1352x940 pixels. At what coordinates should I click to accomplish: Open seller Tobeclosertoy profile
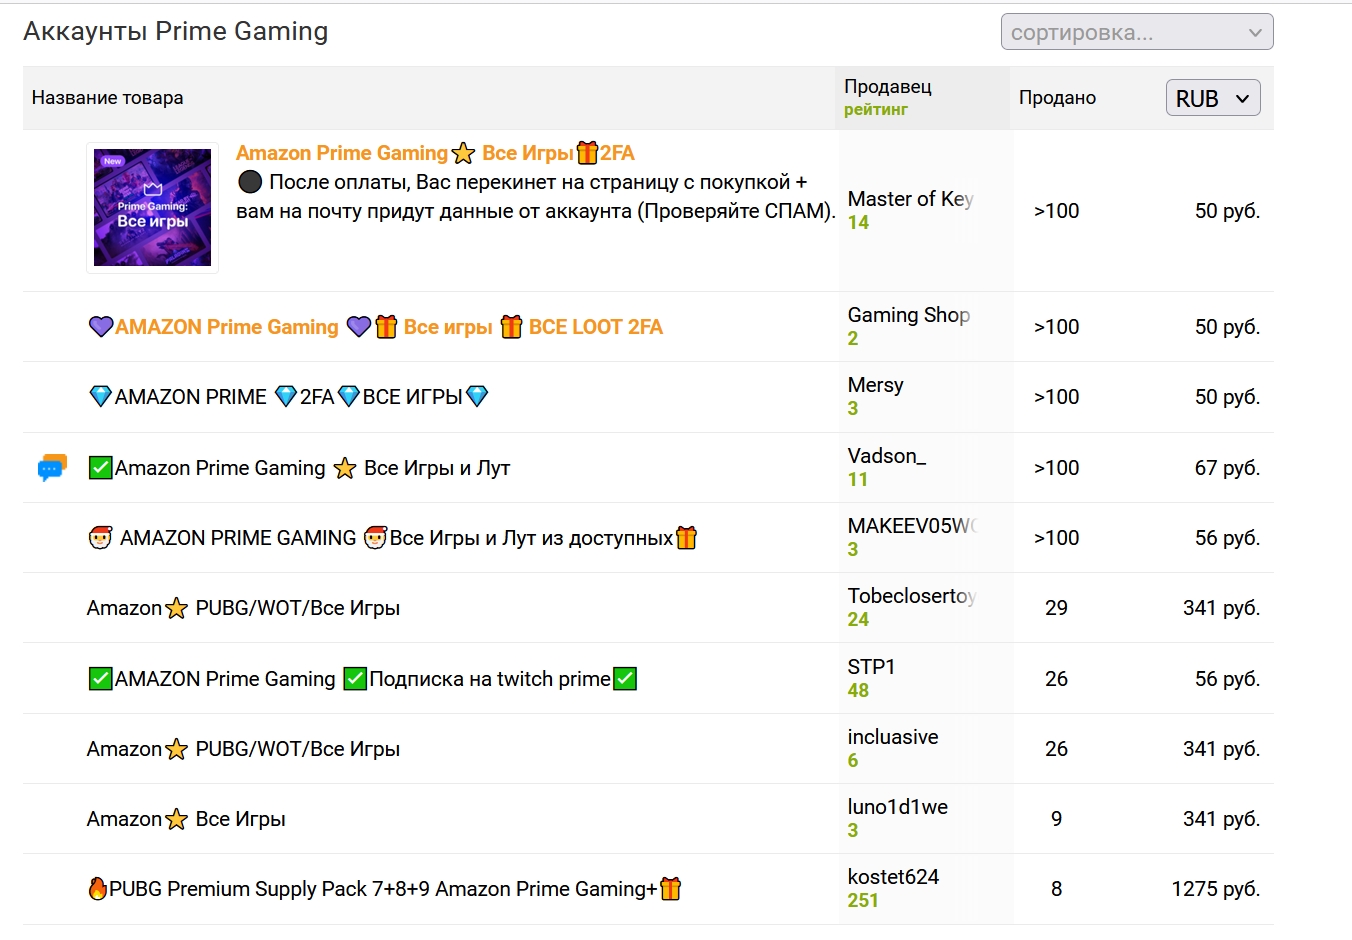[x=912, y=596]
